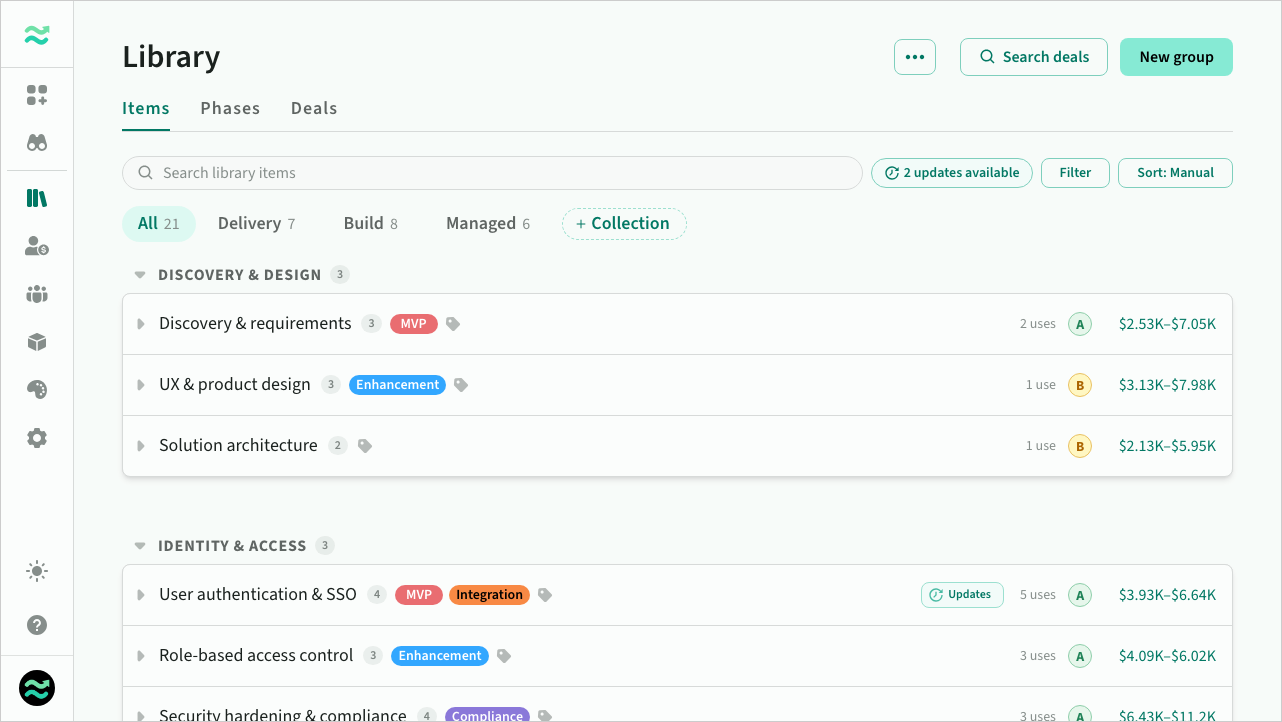
Task: Add a new Collection
Action: 624,224
